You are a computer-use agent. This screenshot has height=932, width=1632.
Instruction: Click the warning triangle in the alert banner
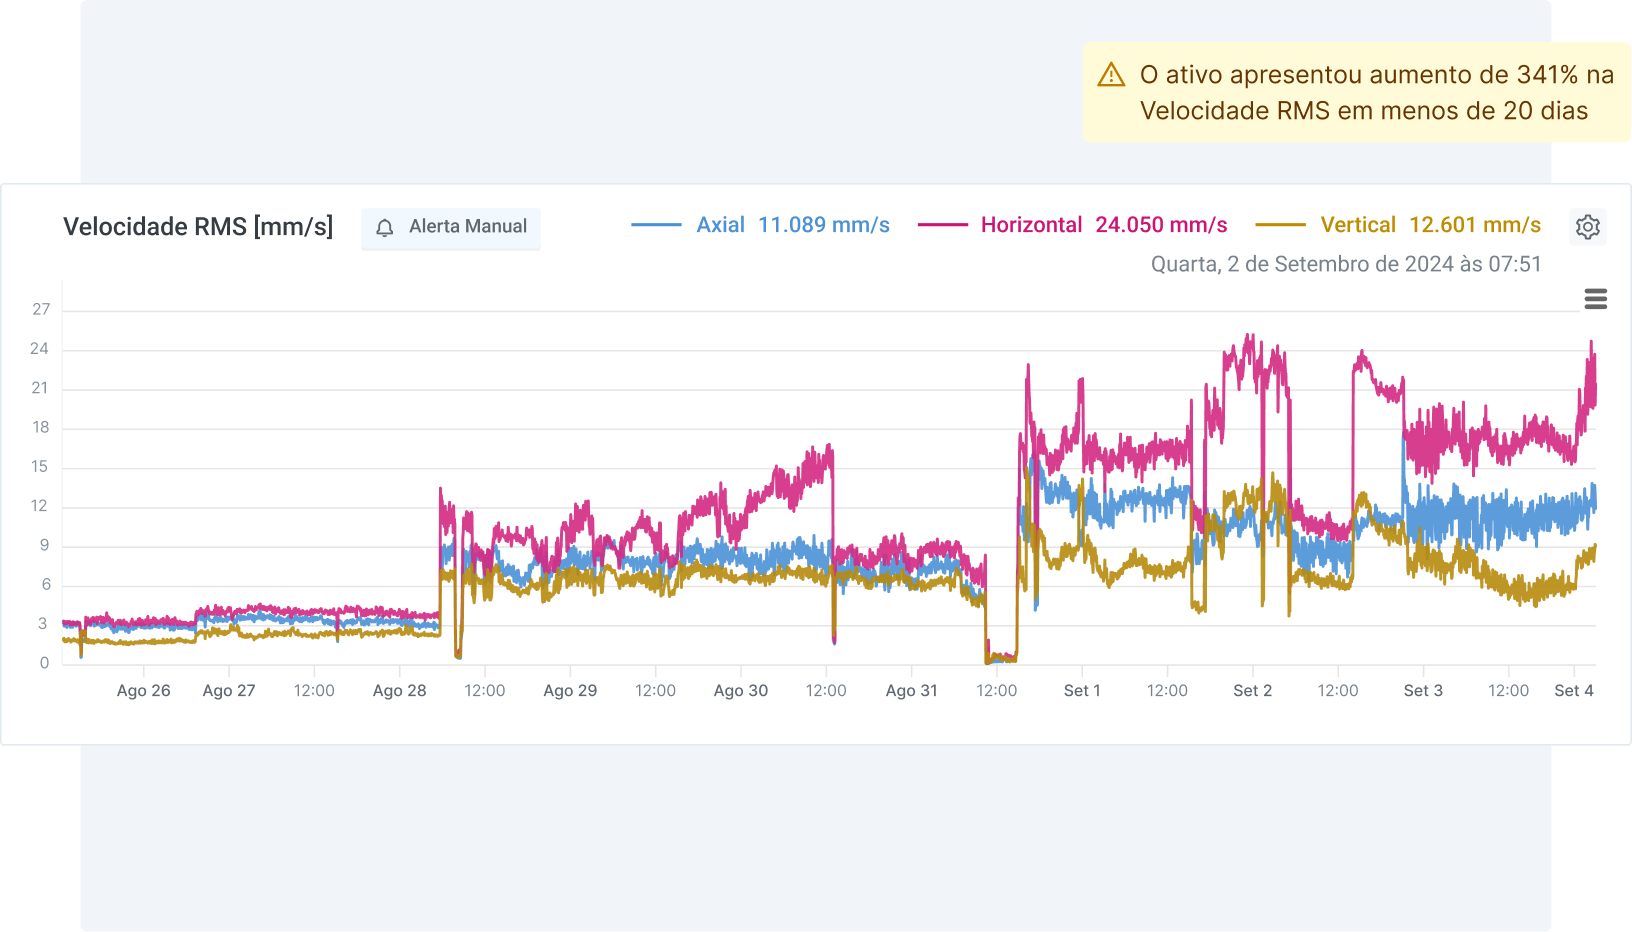tap(1111, 75)
